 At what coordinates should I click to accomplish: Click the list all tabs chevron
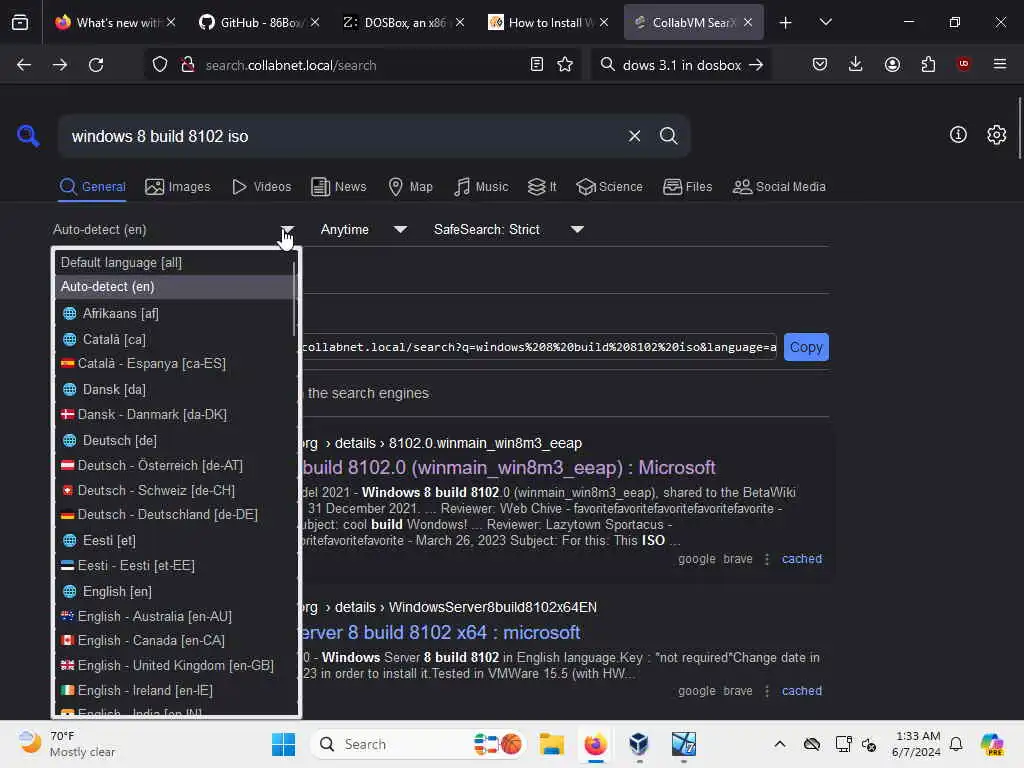pyautogui.click(x=825, y=23)
